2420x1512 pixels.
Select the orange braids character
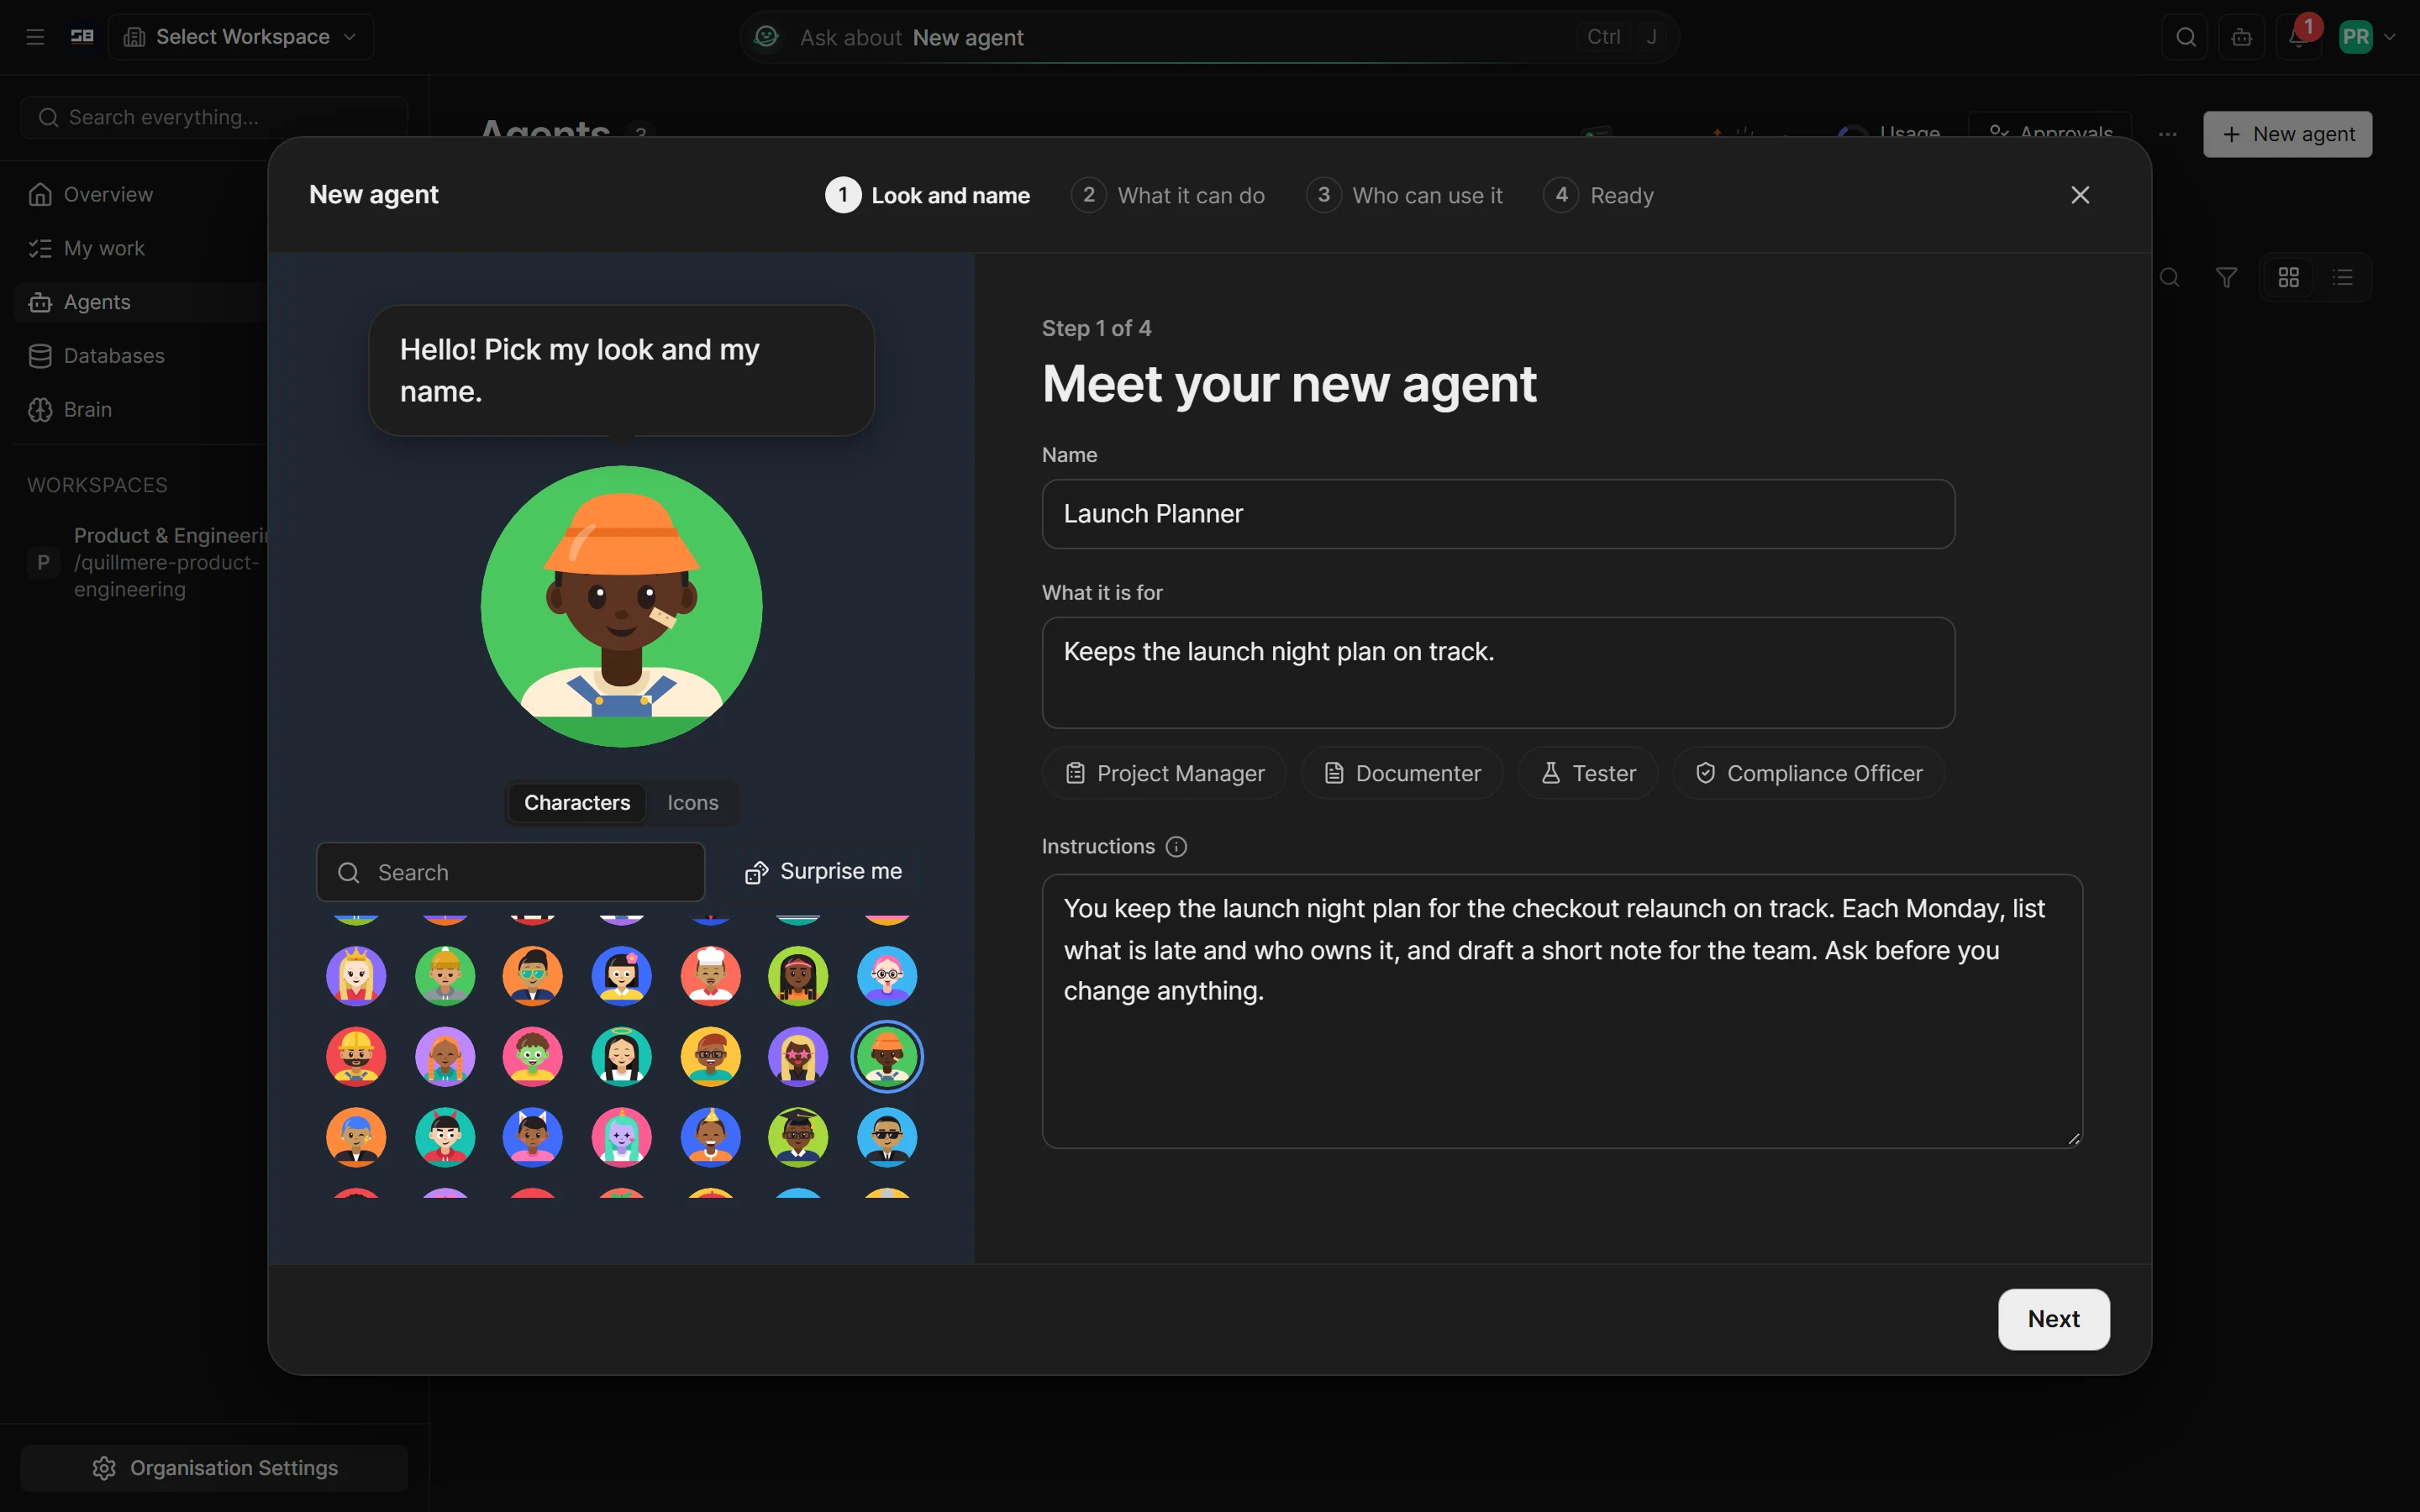pos(445,1057)
